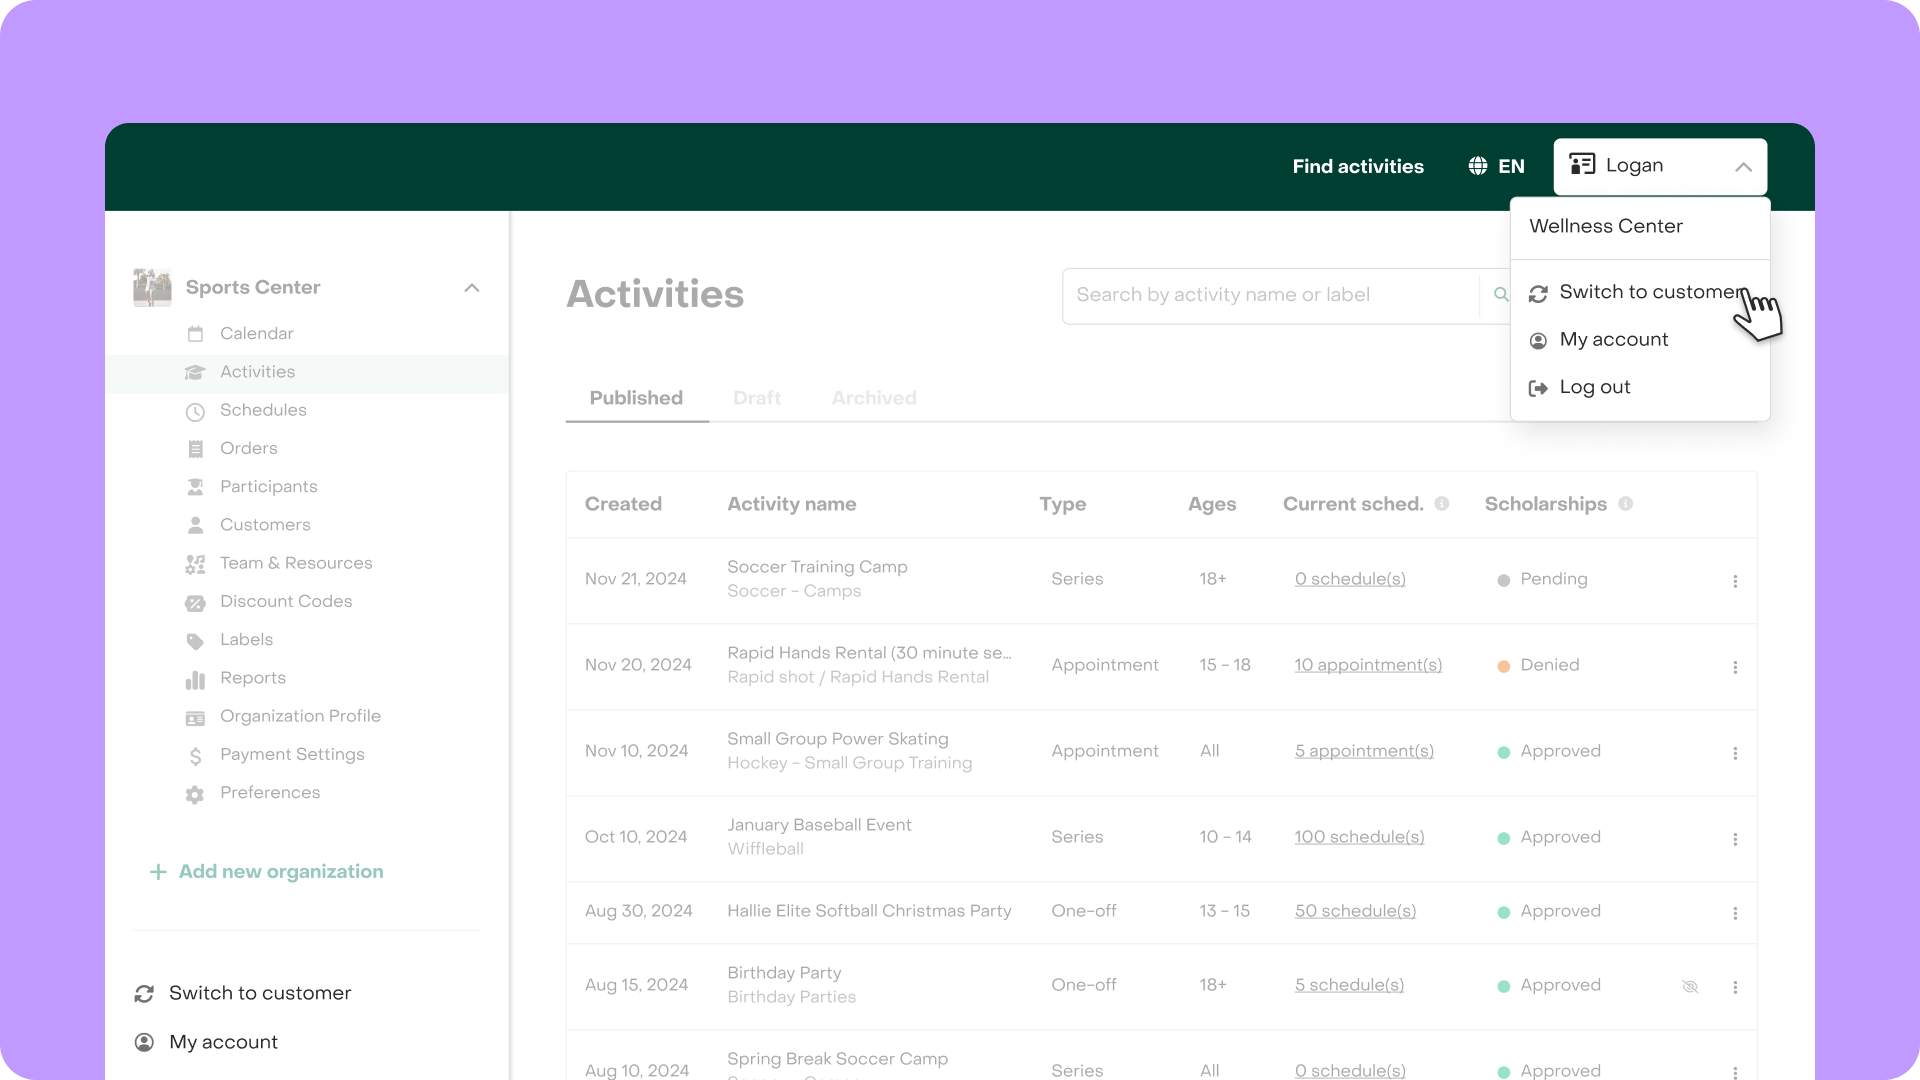
Task: Close the Logan account dropdown
Action: pyautogui.click(x=1743, y=167)
